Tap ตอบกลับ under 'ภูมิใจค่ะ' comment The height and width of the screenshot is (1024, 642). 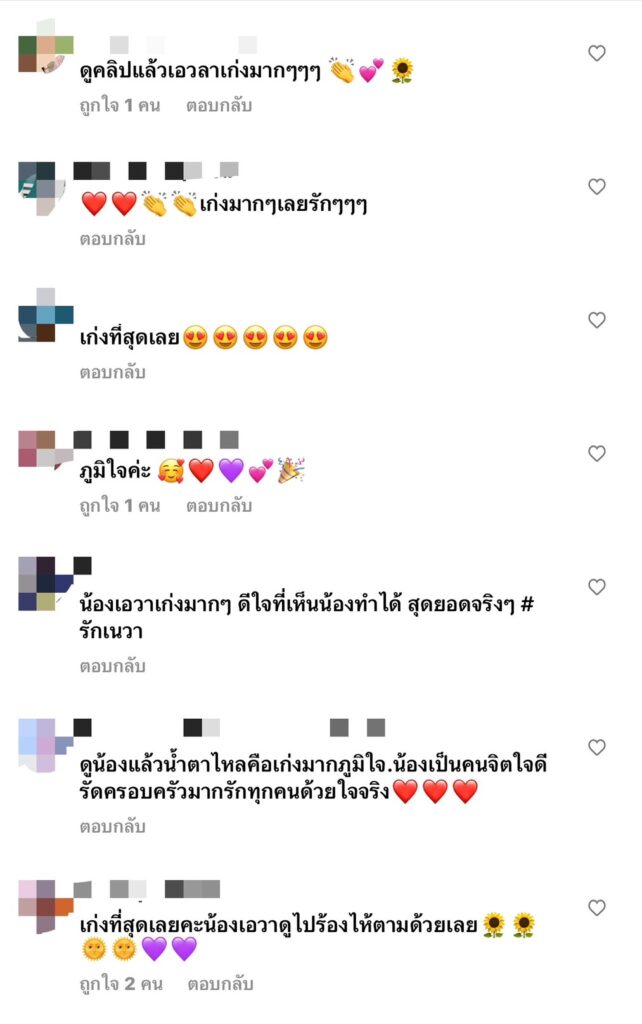[219, 505]
